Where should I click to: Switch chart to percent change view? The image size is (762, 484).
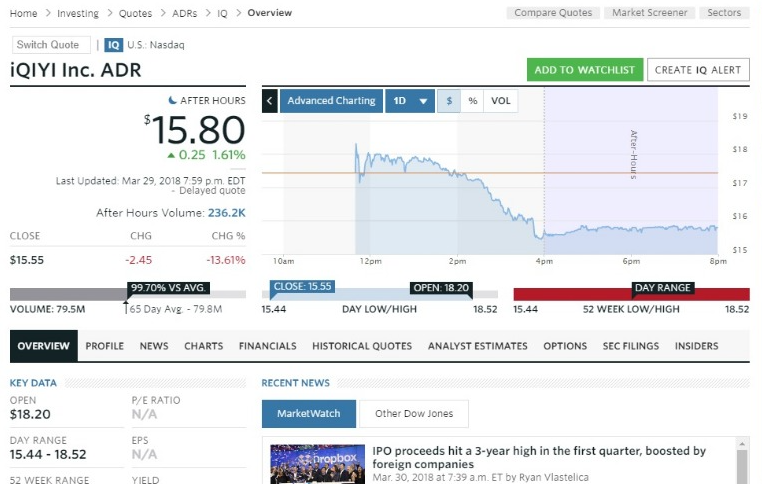(x=472, y=101)
